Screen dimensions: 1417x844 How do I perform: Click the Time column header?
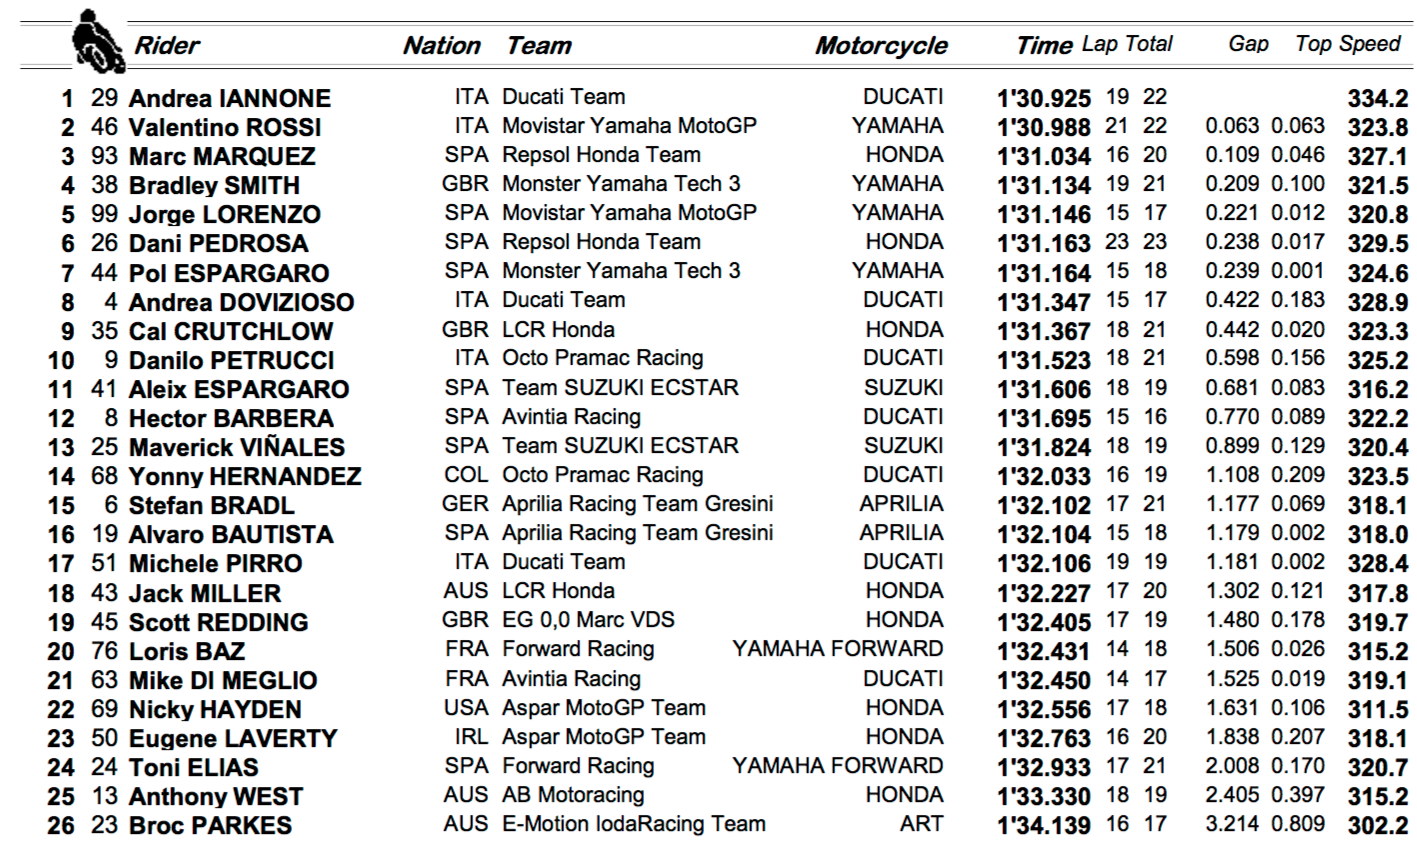click(1043, 46)
